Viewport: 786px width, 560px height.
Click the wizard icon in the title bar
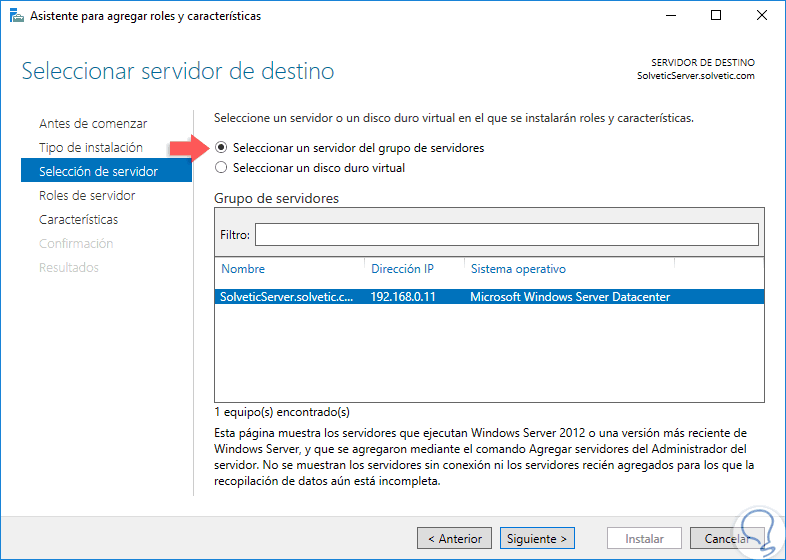click(17, 16)
